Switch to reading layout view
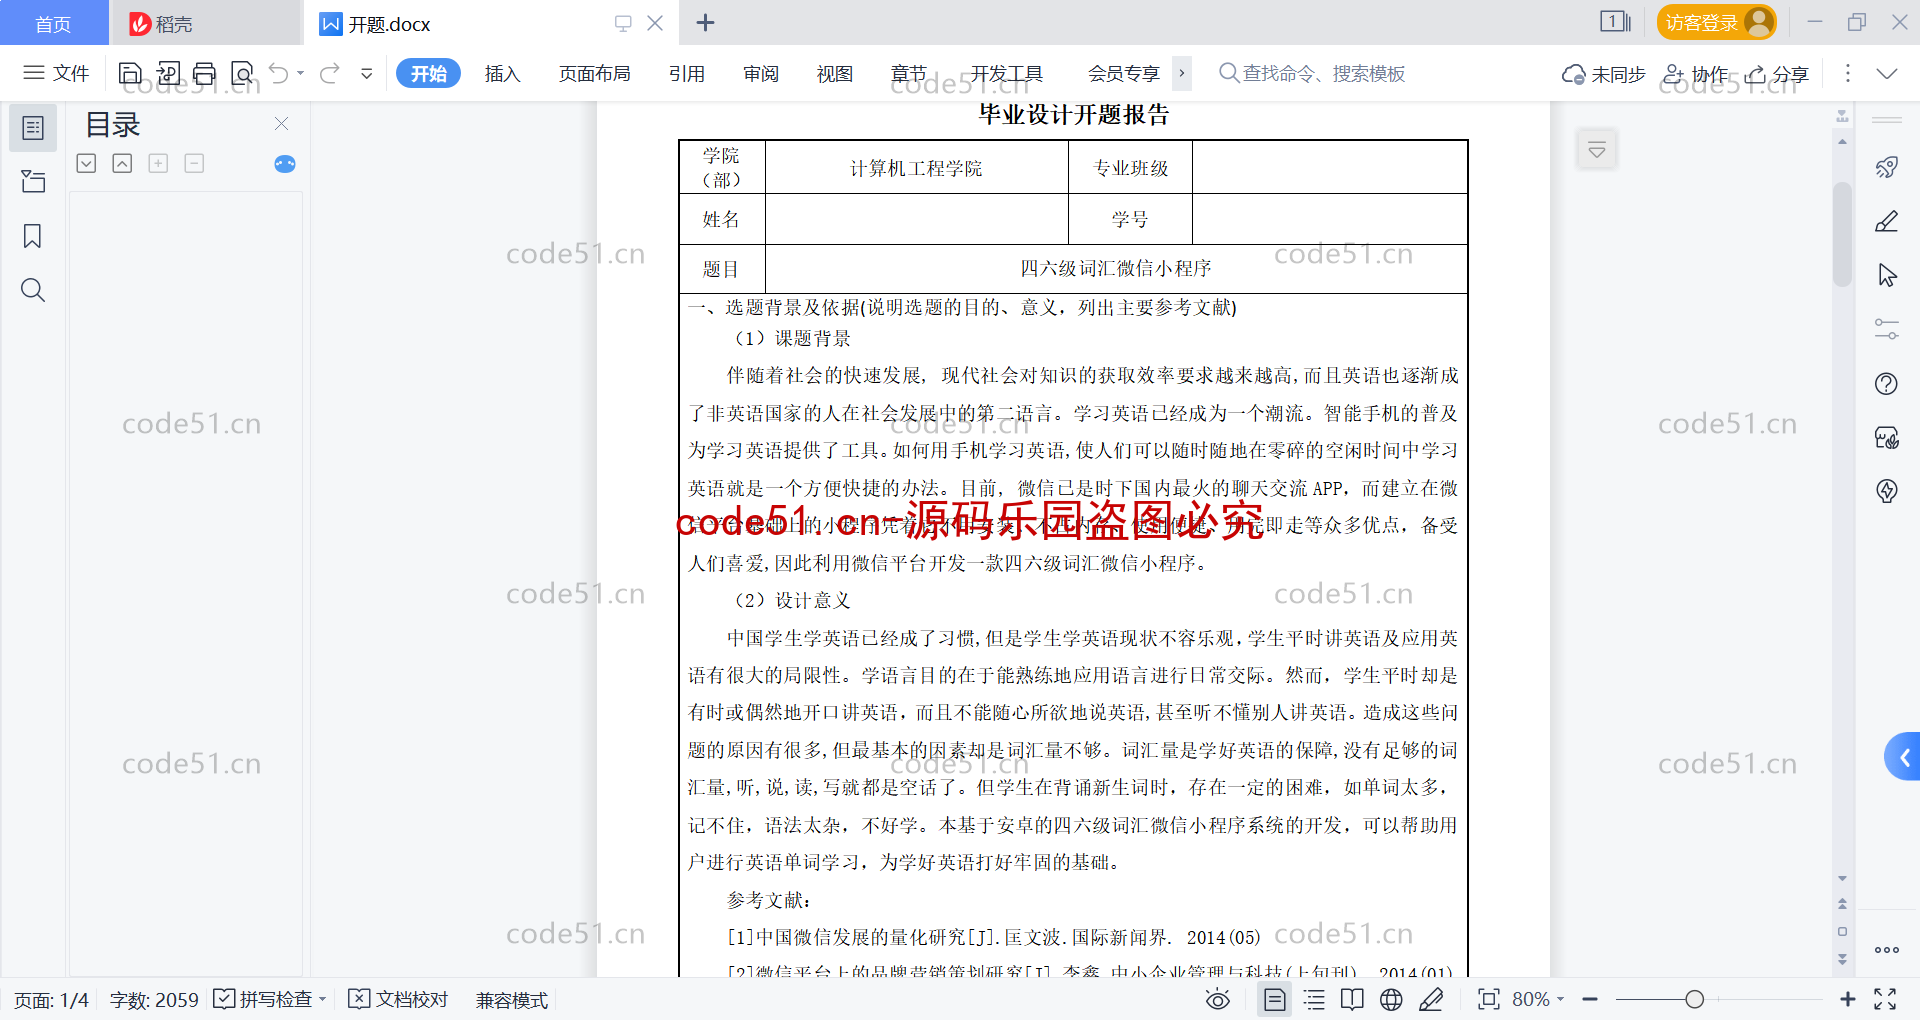This screenshot has width=1920, height=1020. (x=1352, y=999)
